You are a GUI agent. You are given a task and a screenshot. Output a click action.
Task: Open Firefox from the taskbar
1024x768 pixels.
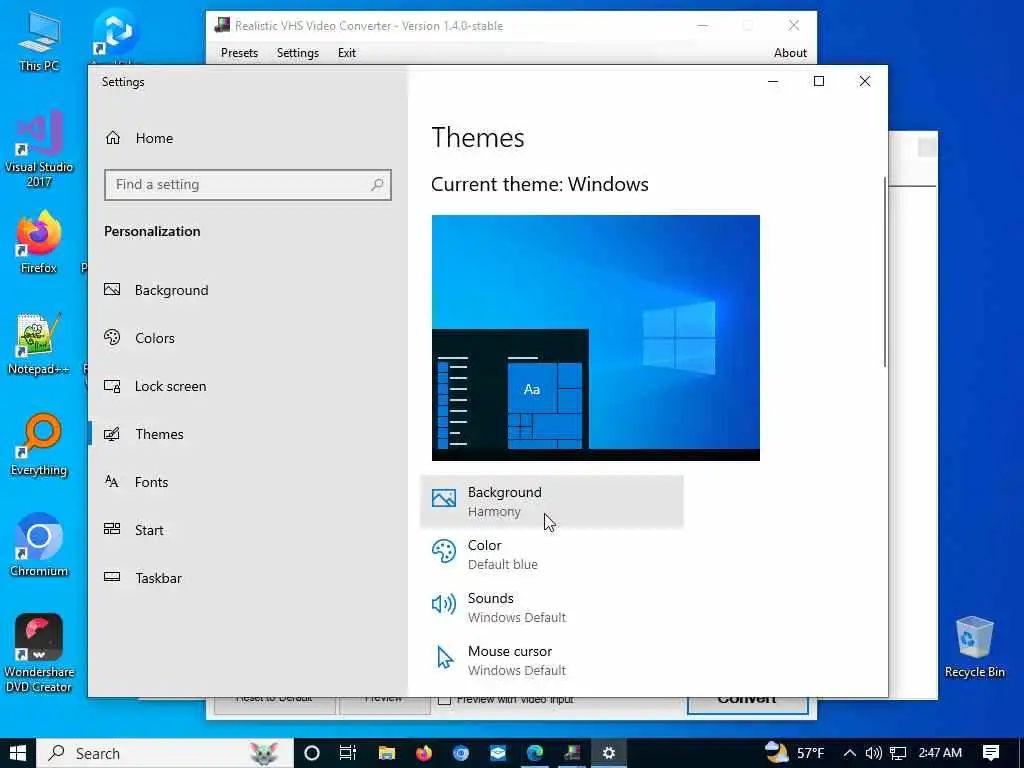click(424, 753)
